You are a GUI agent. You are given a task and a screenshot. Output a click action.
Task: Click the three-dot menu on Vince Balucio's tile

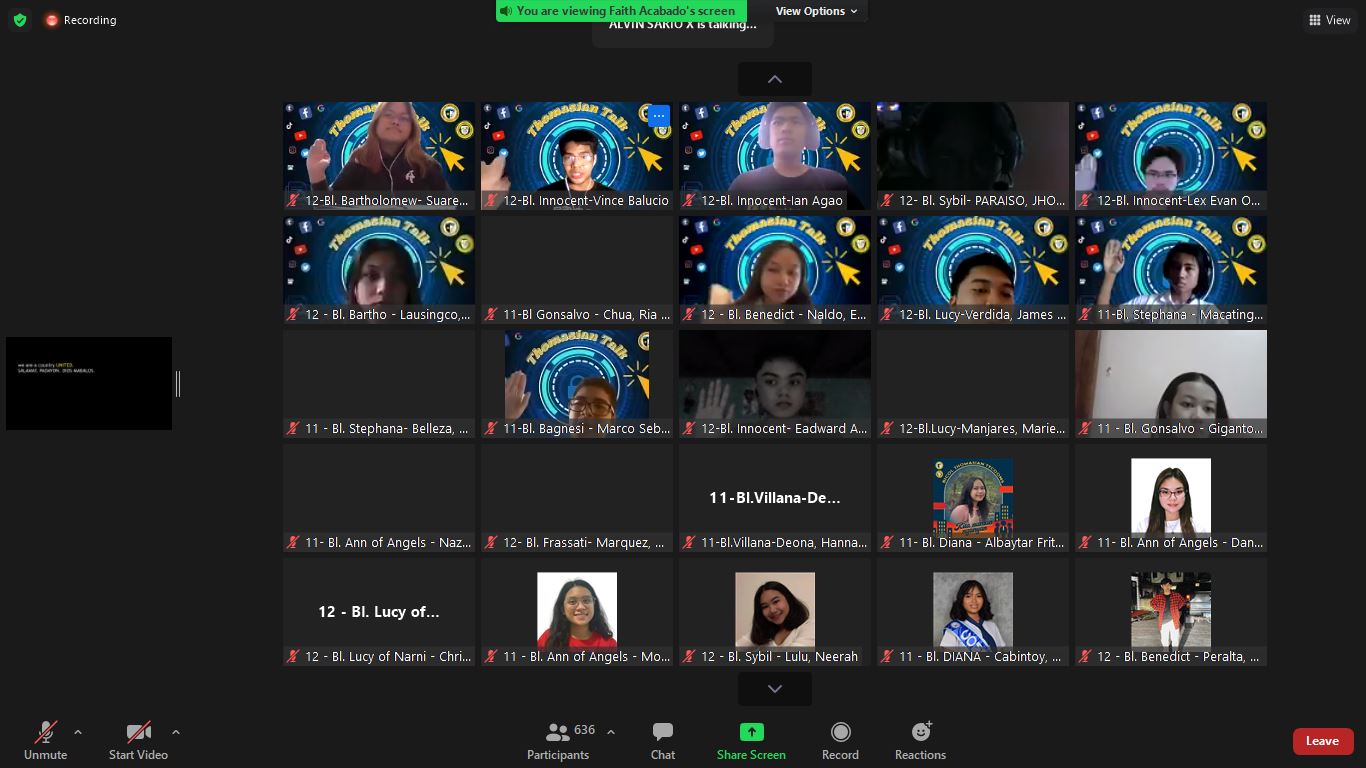[658, 116]
